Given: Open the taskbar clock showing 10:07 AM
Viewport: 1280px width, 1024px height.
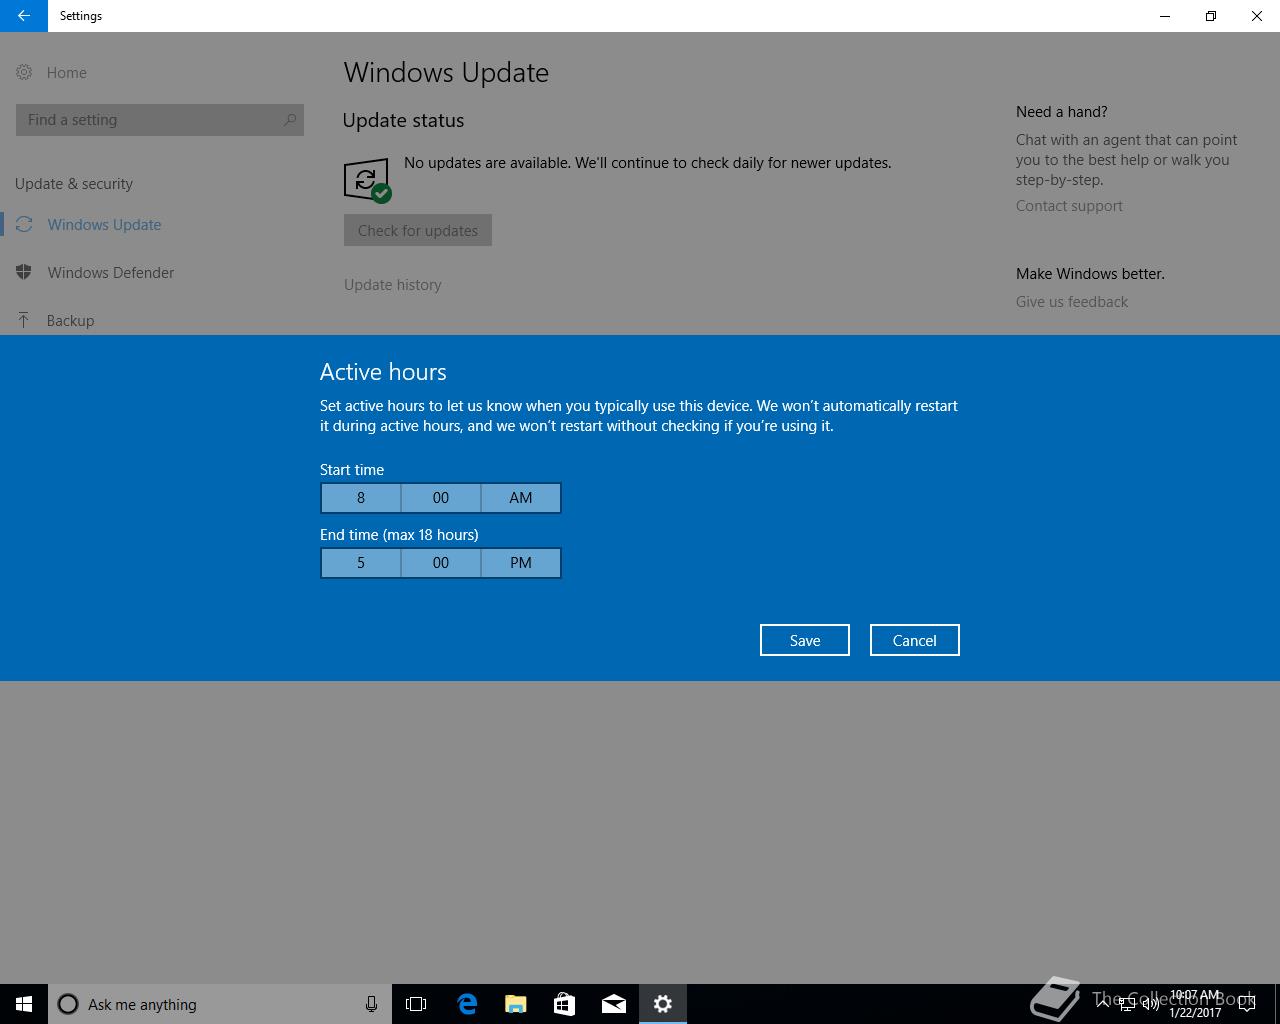Looking at the screenshot, I should click(1195, 1004).
